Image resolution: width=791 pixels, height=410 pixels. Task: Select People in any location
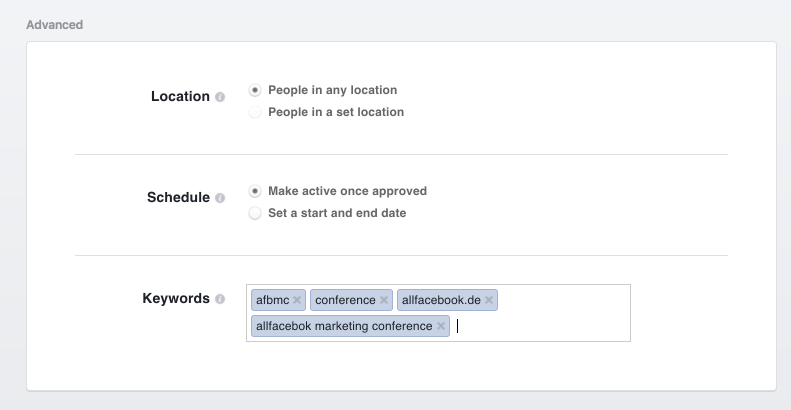click(255, 90)
